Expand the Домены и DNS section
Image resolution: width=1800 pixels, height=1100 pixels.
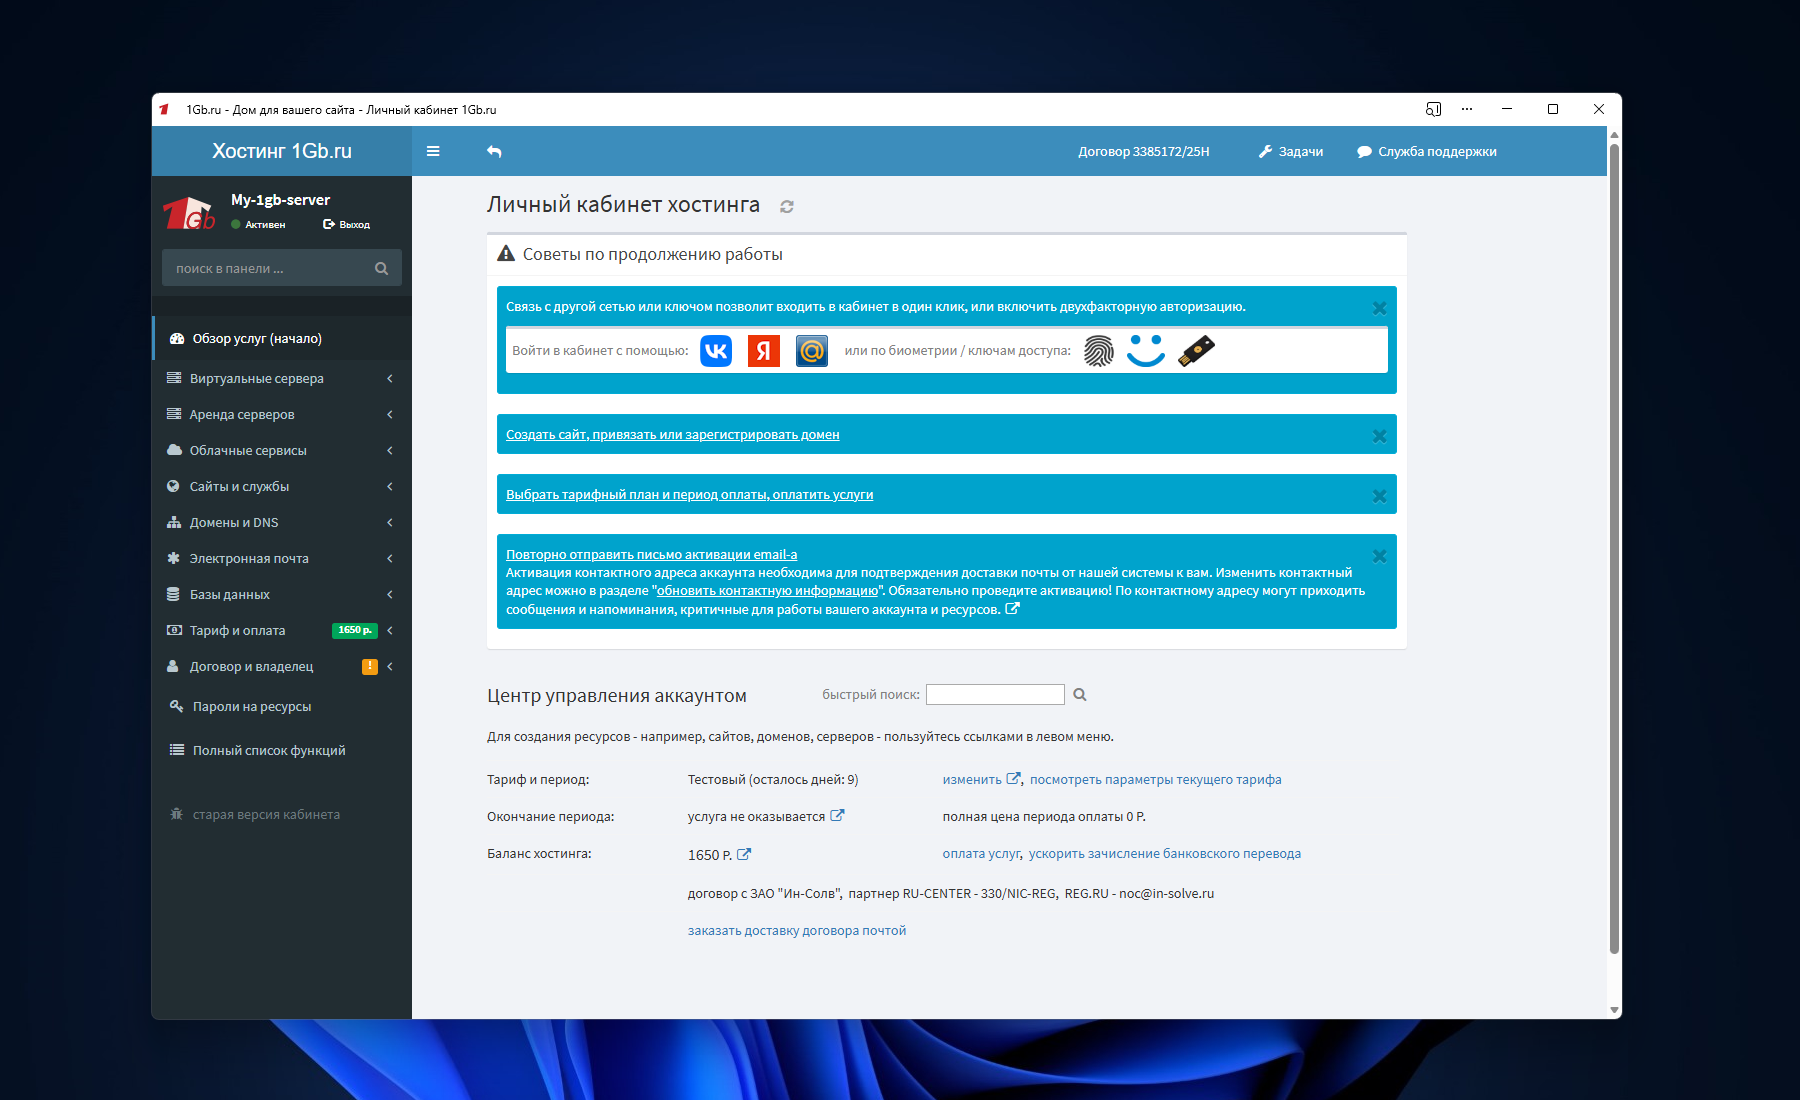tap(234, 523)
